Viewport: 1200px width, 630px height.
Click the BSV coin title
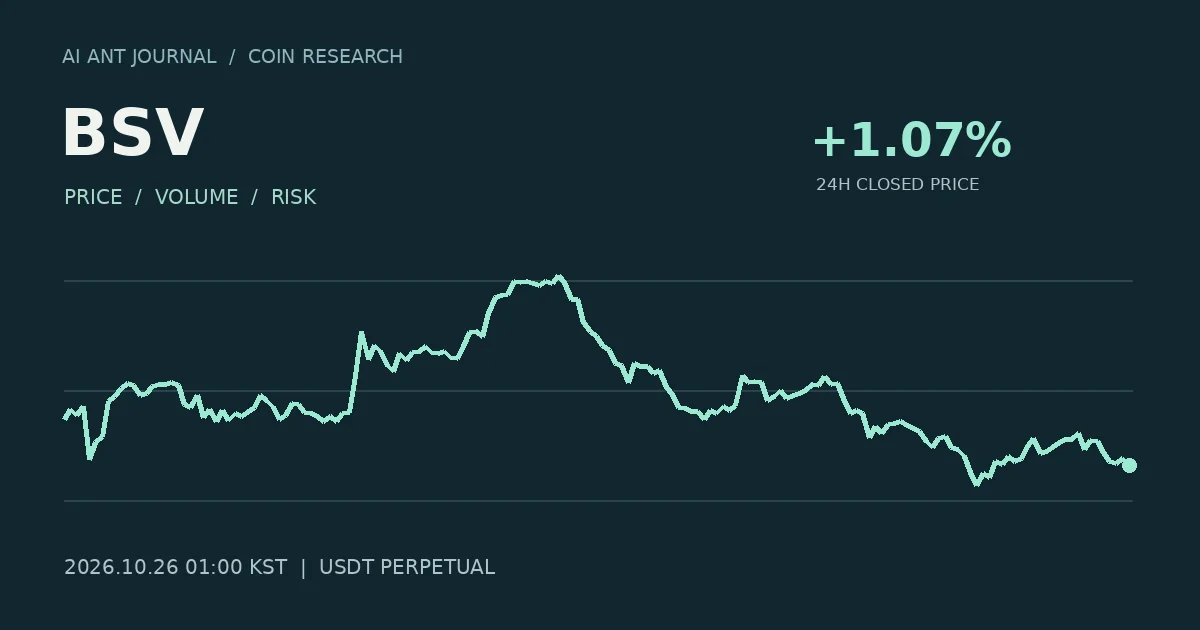(133, 133)
